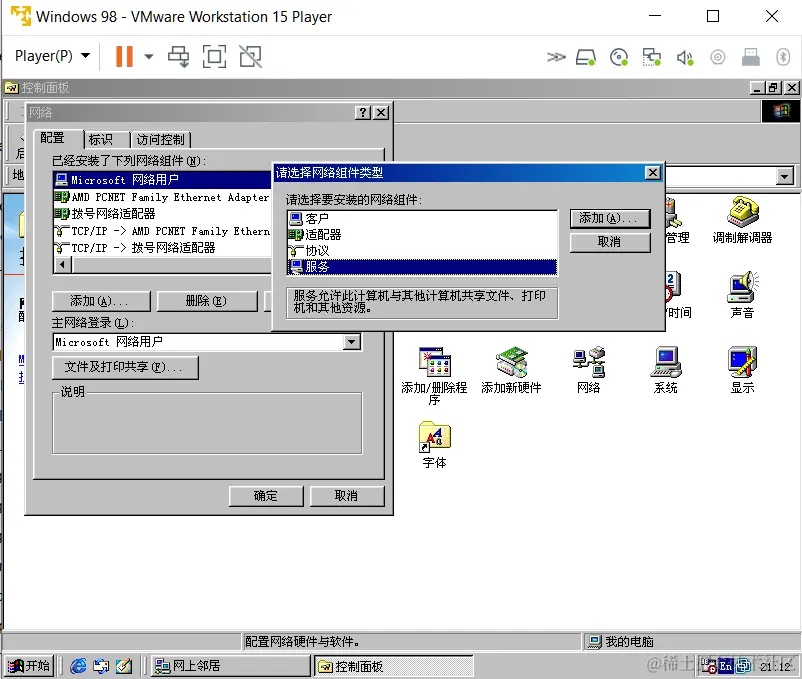Viewport: 802px width, 679px height.
Task: Launch Internet Explorer from quick launch
Action: click(x=78, y=666)
